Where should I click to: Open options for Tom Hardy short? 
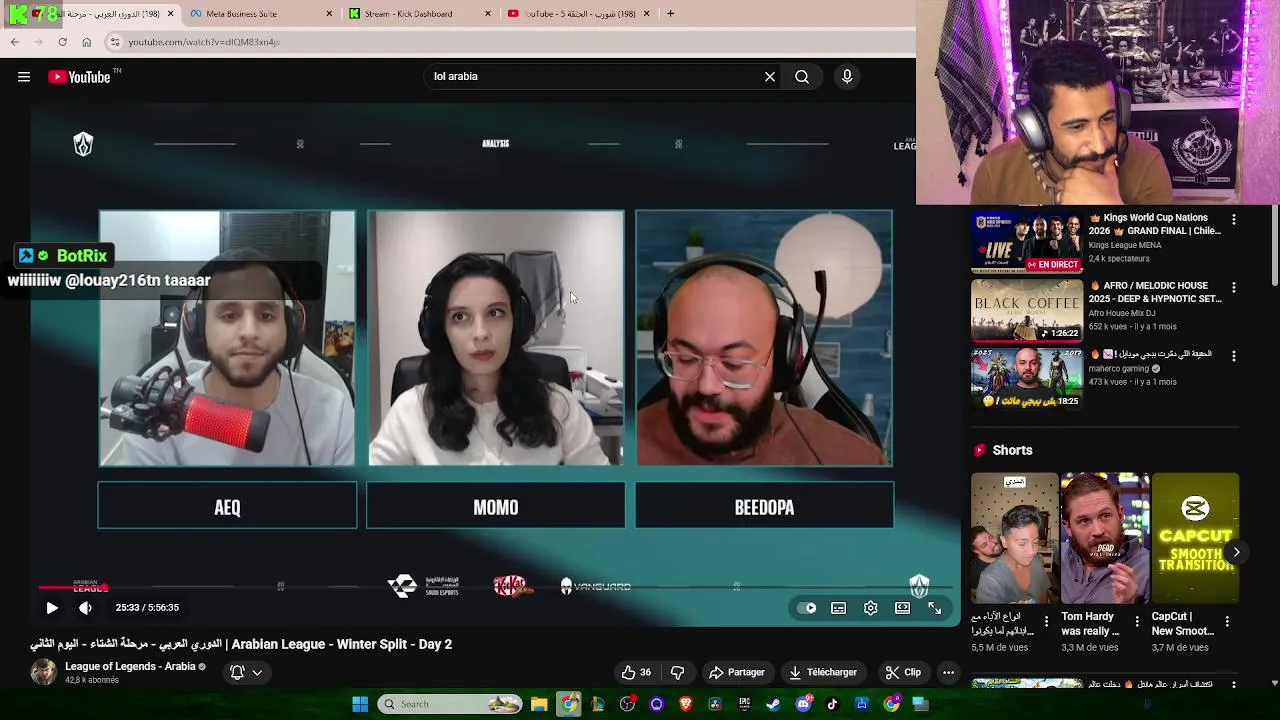click(1137, 621)
